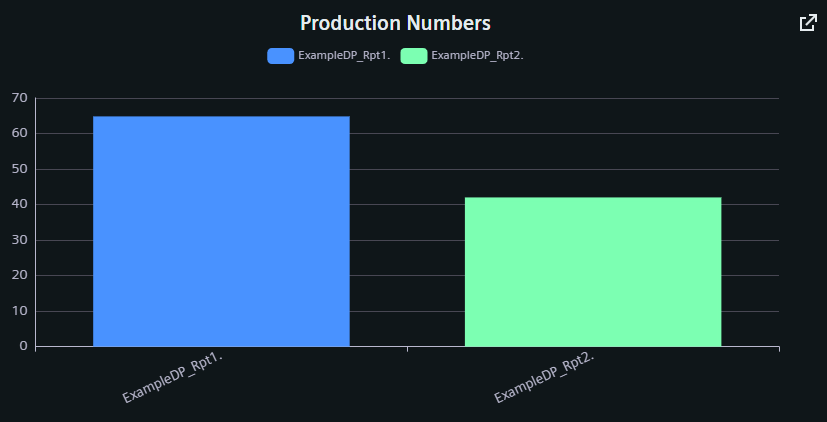Hide ExampleDP_Rpt1. series via legend label

click(343, 56)
